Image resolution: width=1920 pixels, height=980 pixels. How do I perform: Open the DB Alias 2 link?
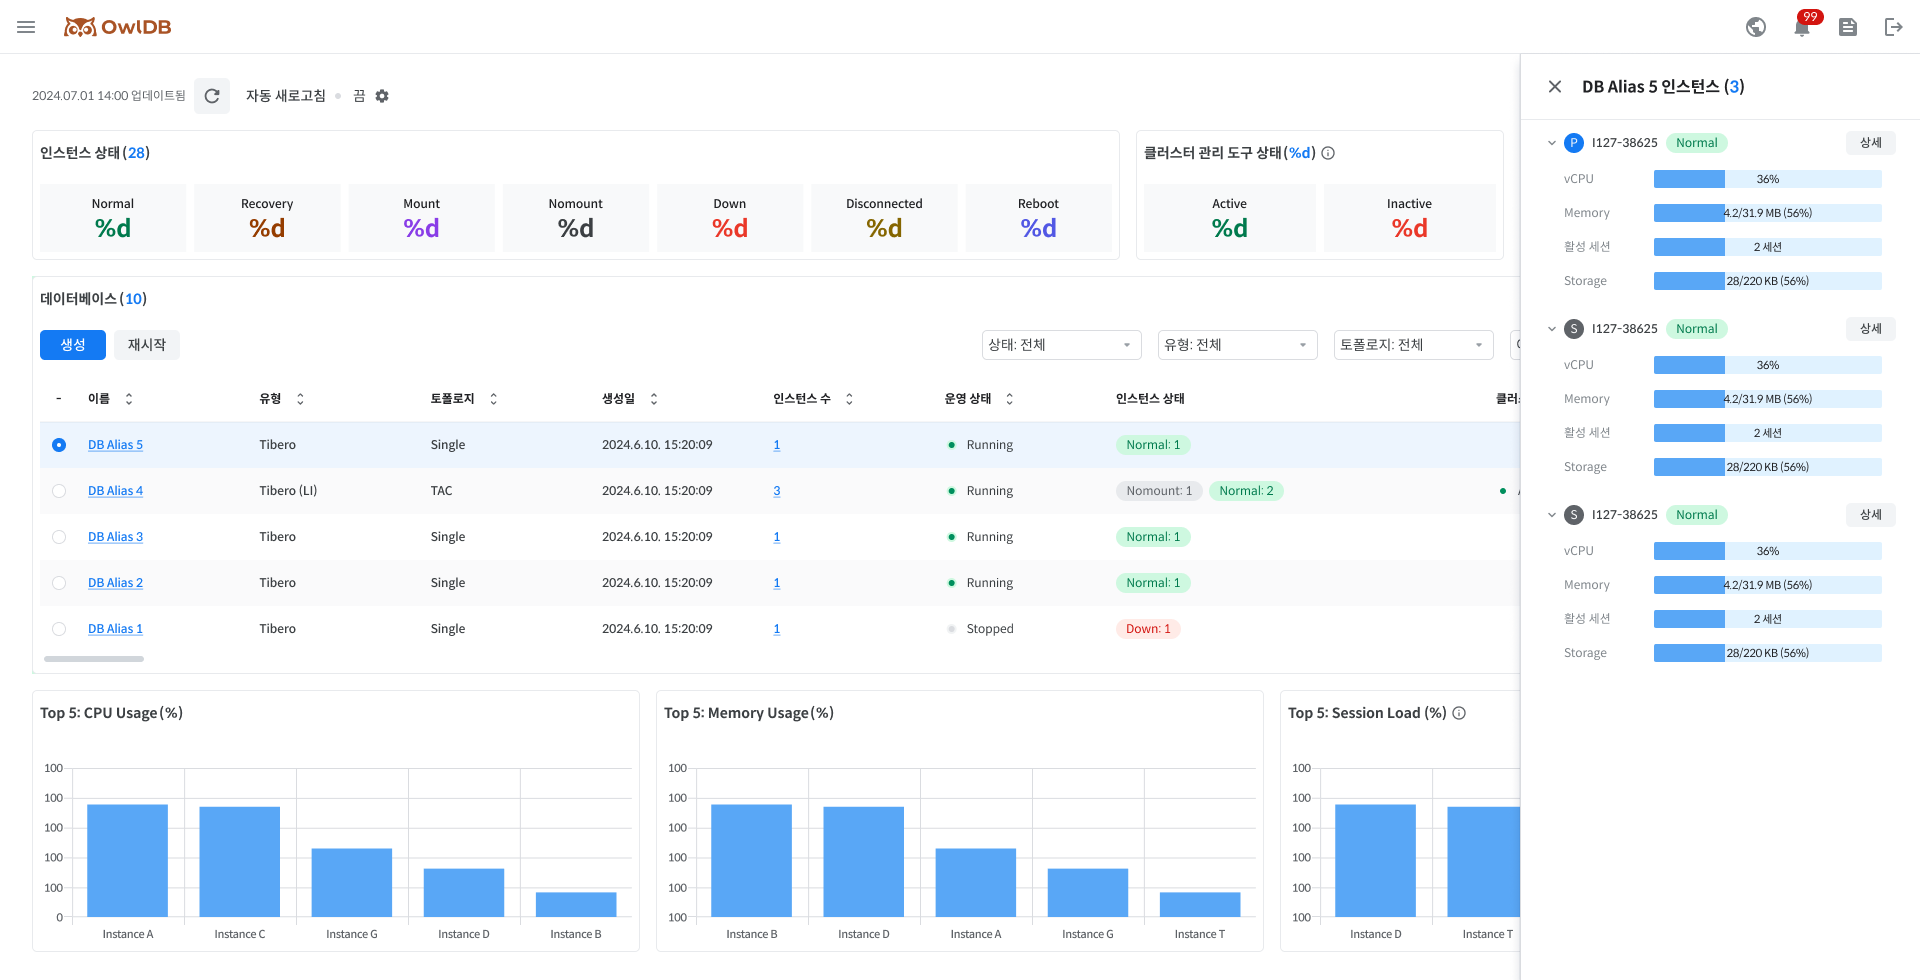pyautogui.click(x=115, y=583)
